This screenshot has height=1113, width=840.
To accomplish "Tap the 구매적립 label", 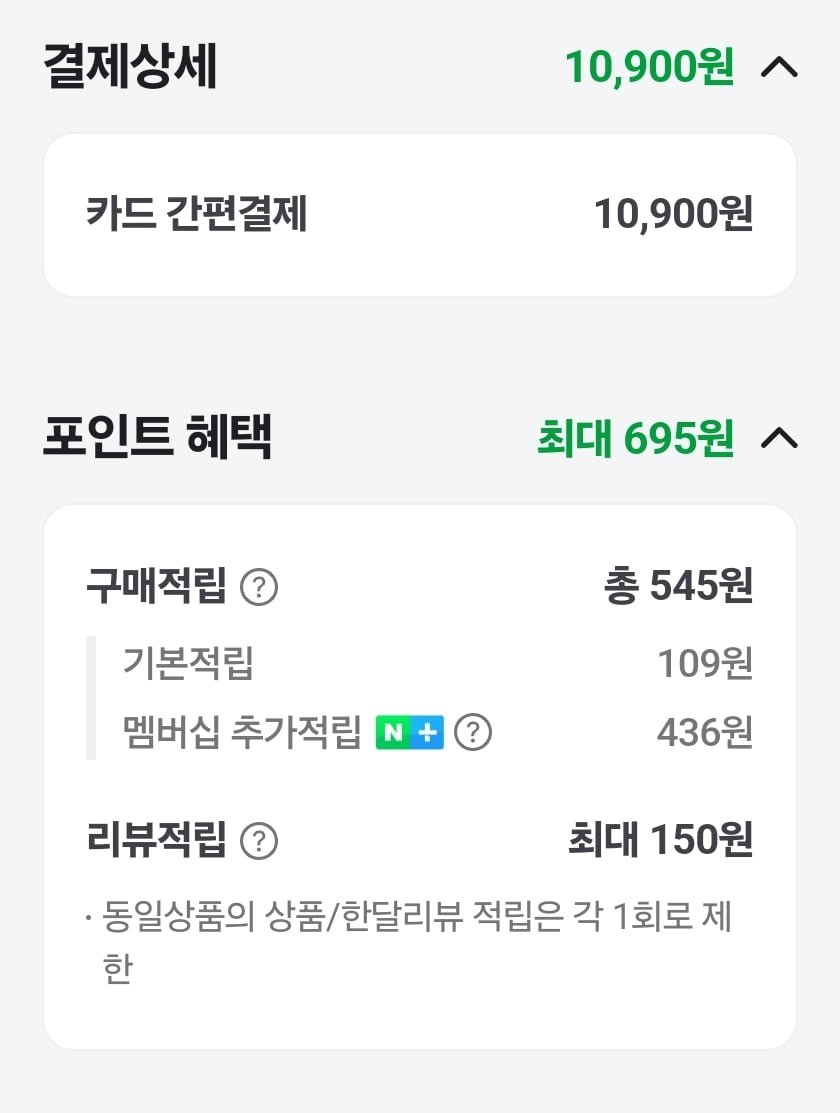I will point(156,586).
